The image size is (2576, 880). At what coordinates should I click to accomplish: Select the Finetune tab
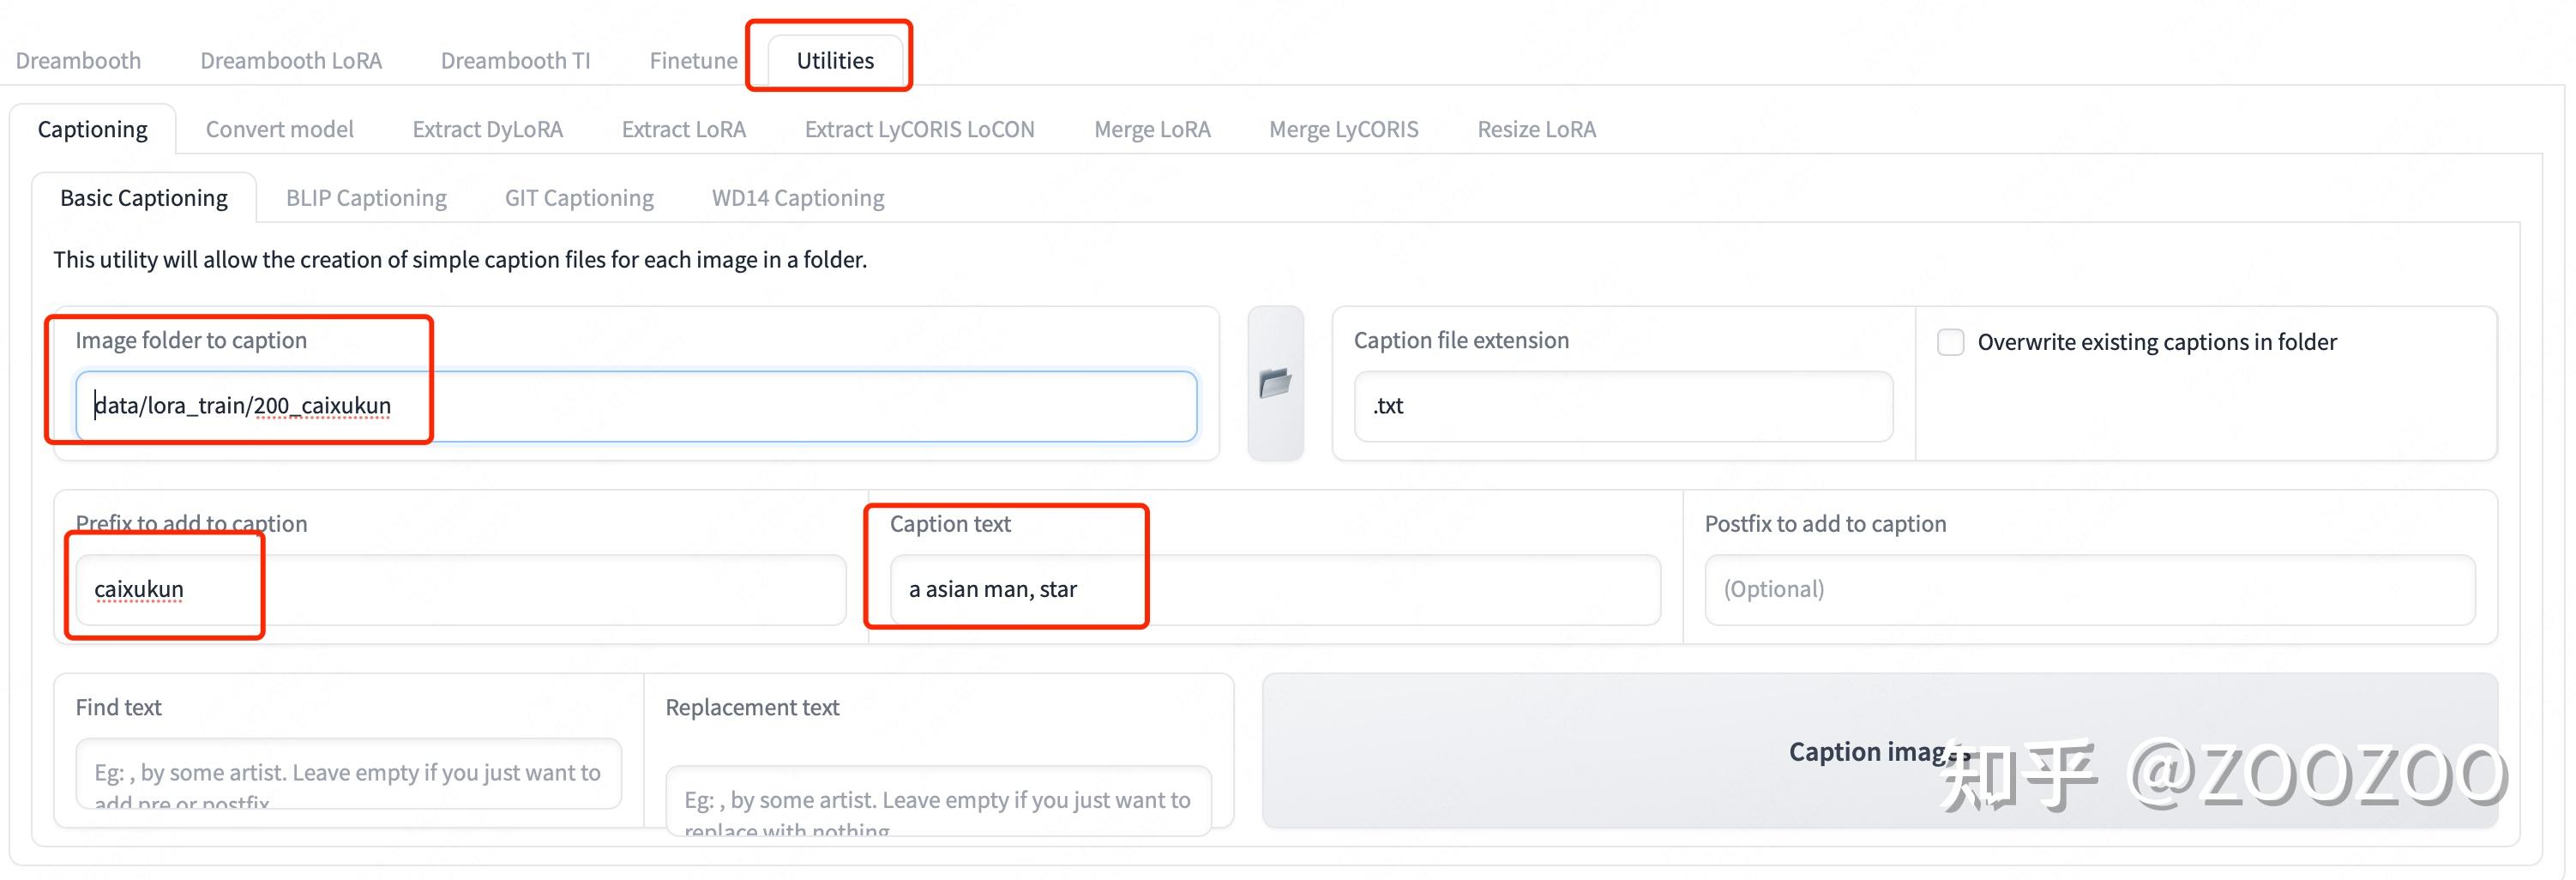(693, 61)
